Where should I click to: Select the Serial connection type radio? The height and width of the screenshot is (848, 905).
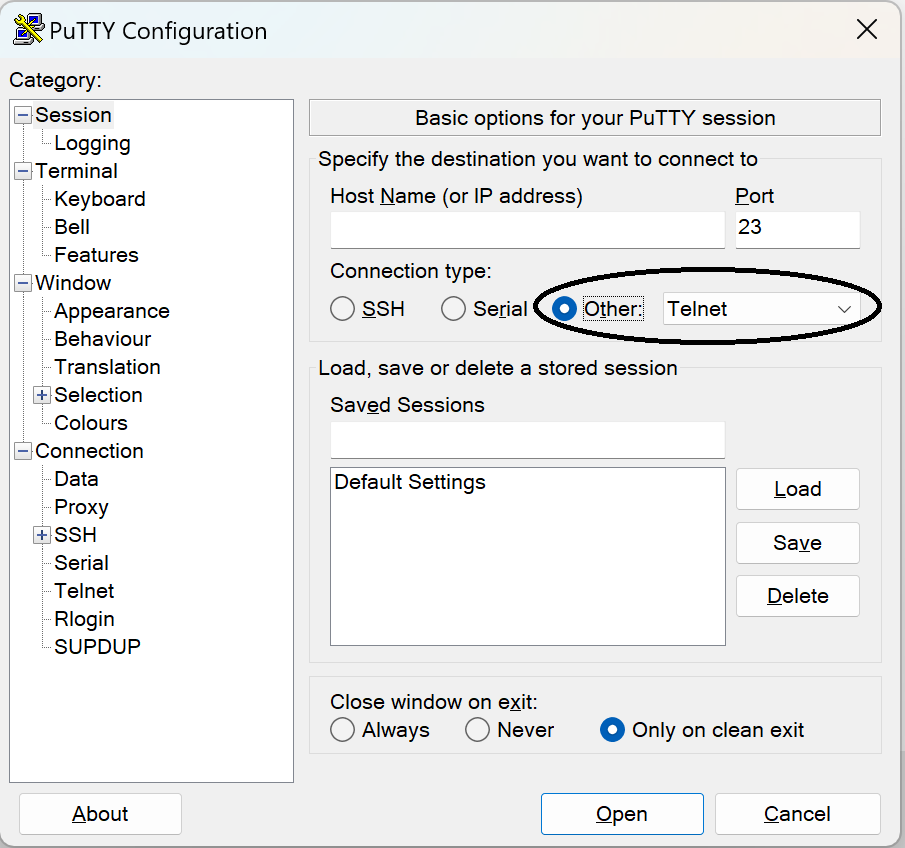point(453,309)
